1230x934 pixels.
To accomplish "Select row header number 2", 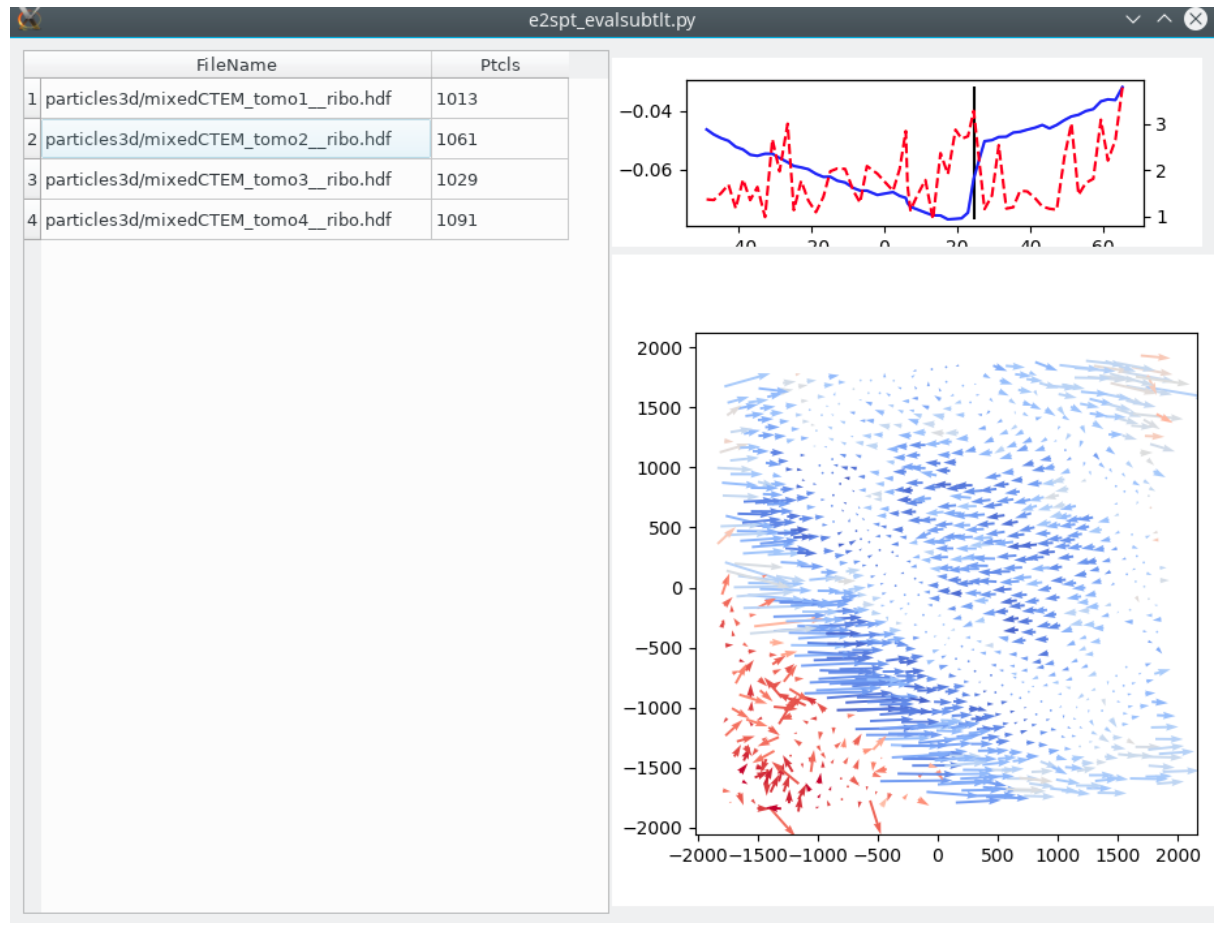I will (x=32, y=139).
